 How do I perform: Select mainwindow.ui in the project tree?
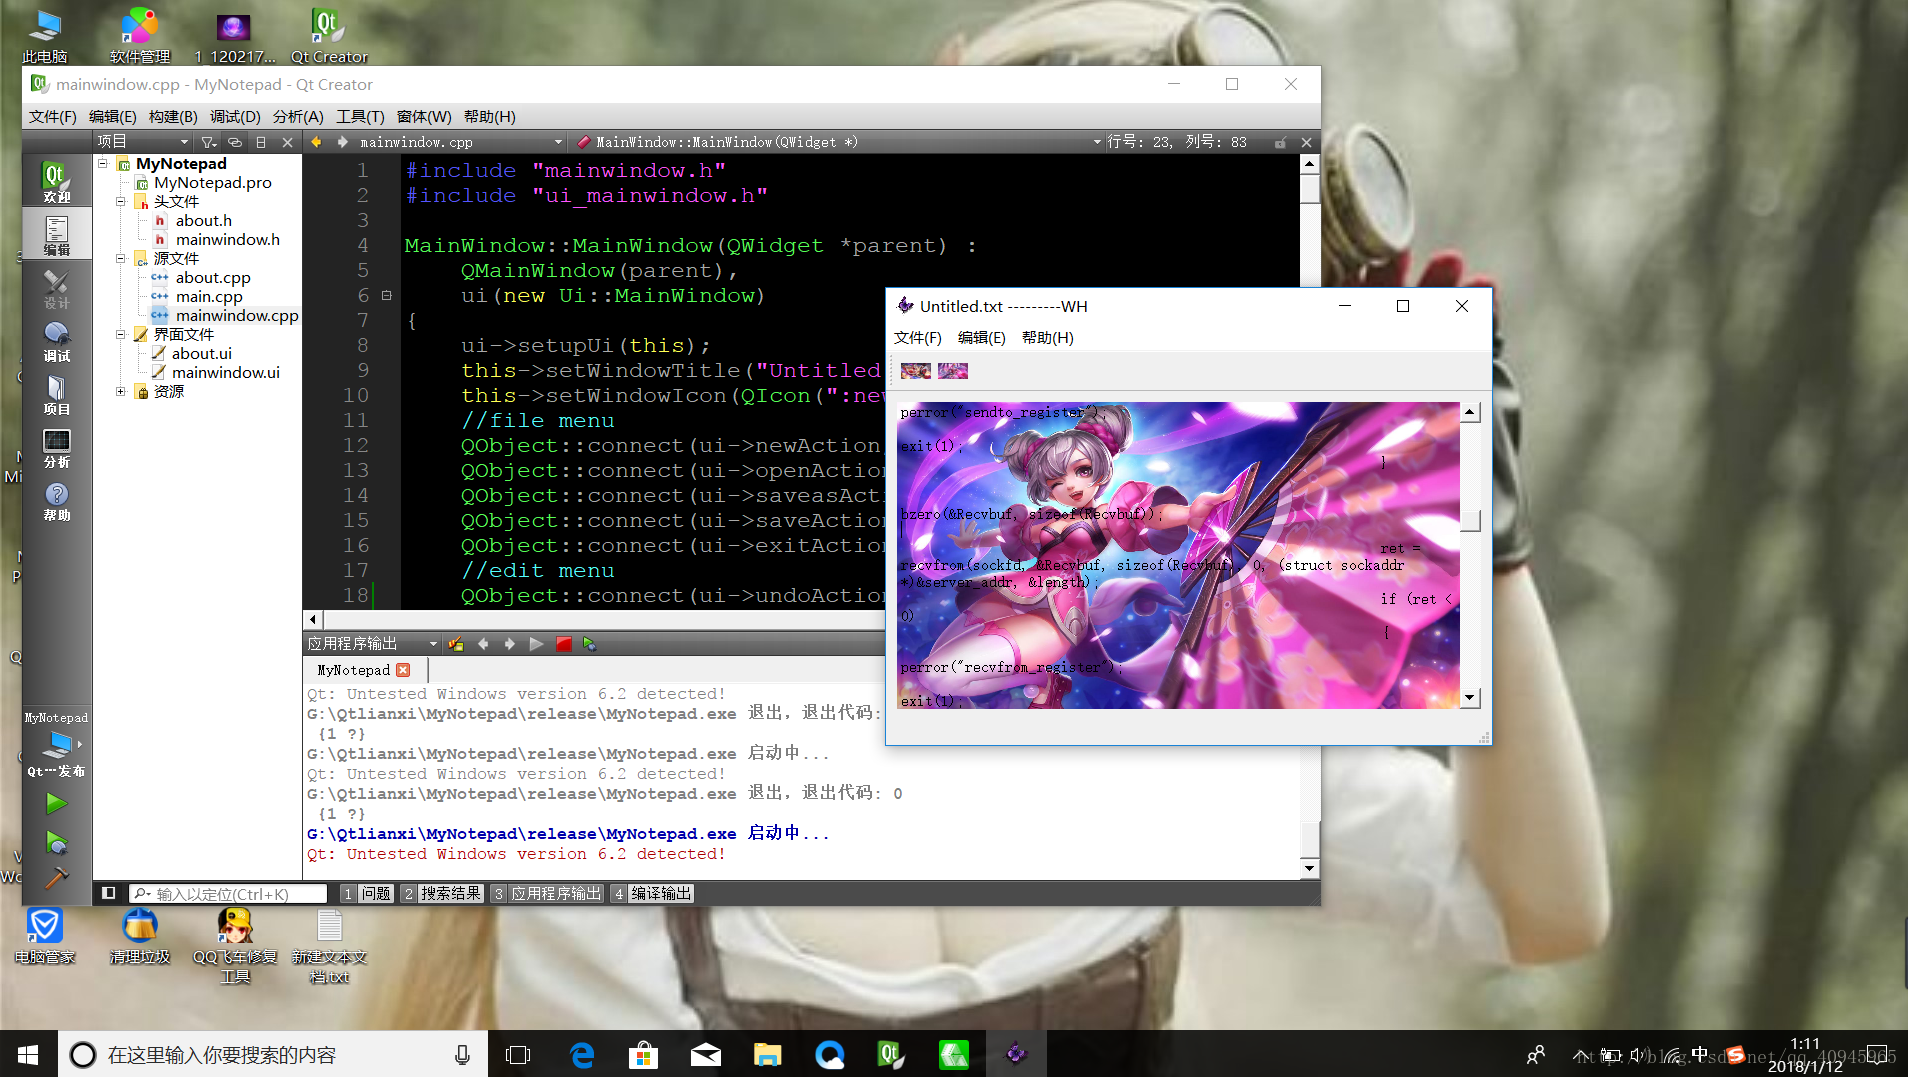pyautogui.click(x=226, y=372)
